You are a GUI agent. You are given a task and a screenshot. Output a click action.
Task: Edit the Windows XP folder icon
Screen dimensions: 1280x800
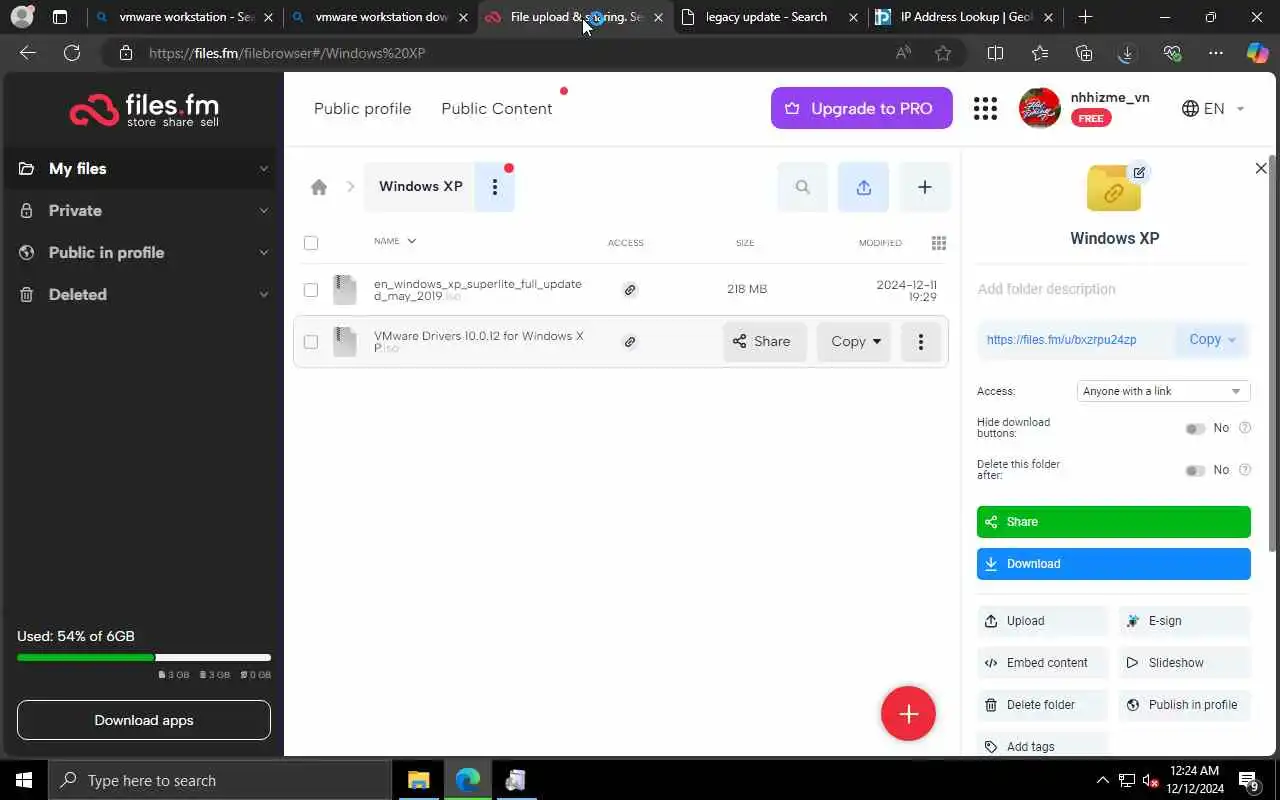click(1139, 172)
